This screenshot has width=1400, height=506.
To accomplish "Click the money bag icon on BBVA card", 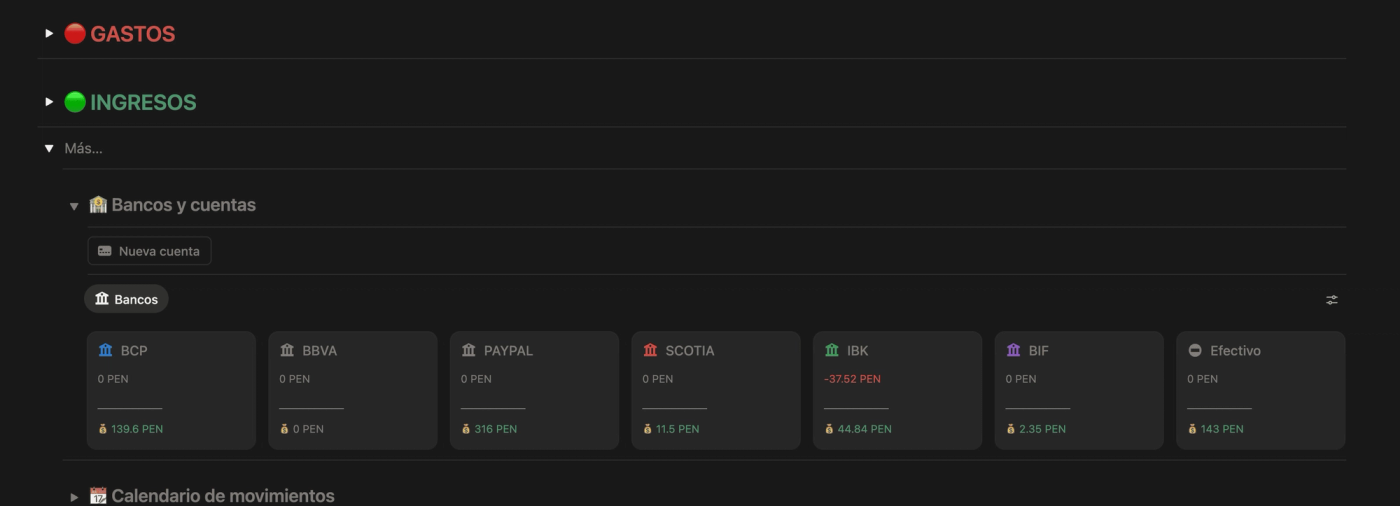I will 284,429.
